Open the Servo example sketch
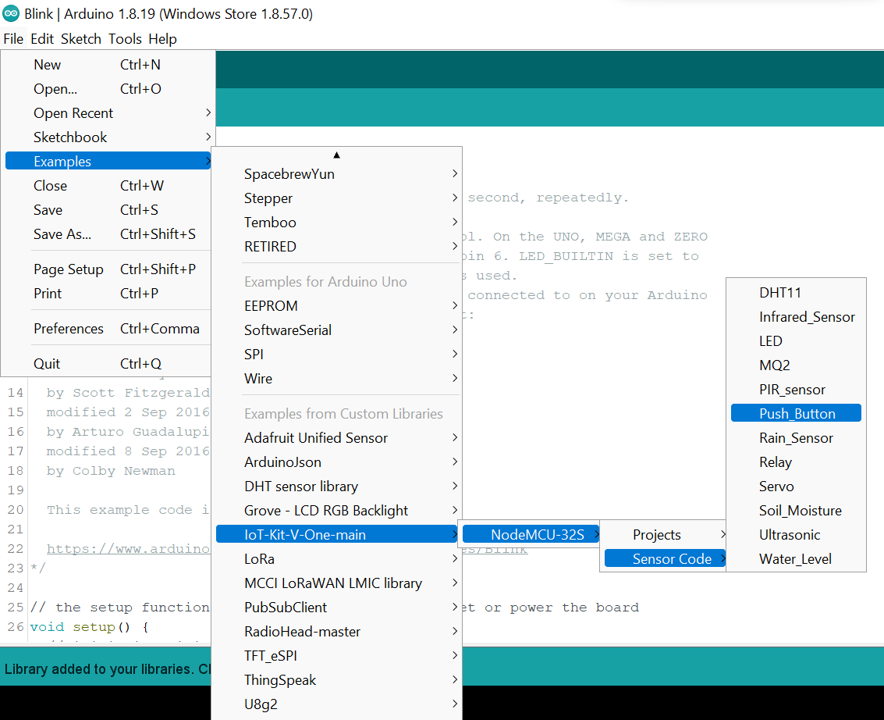The width and height of the screenshot is (884, 720). pyautogui.click(x=796, y=487)
